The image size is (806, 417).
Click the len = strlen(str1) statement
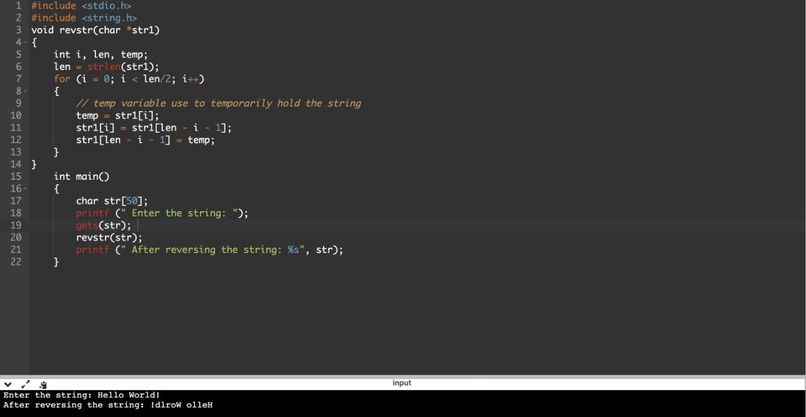click(107, 67)
